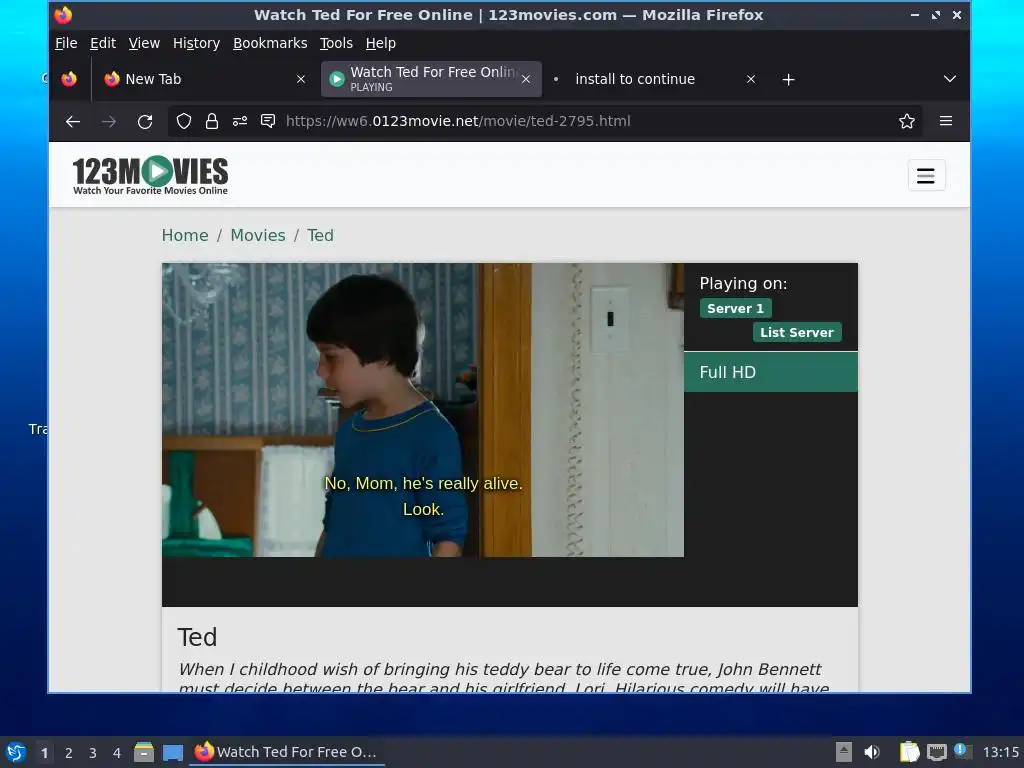Go back to the previous page
This screenshot has width=1024, height=768.
[72, 121]
